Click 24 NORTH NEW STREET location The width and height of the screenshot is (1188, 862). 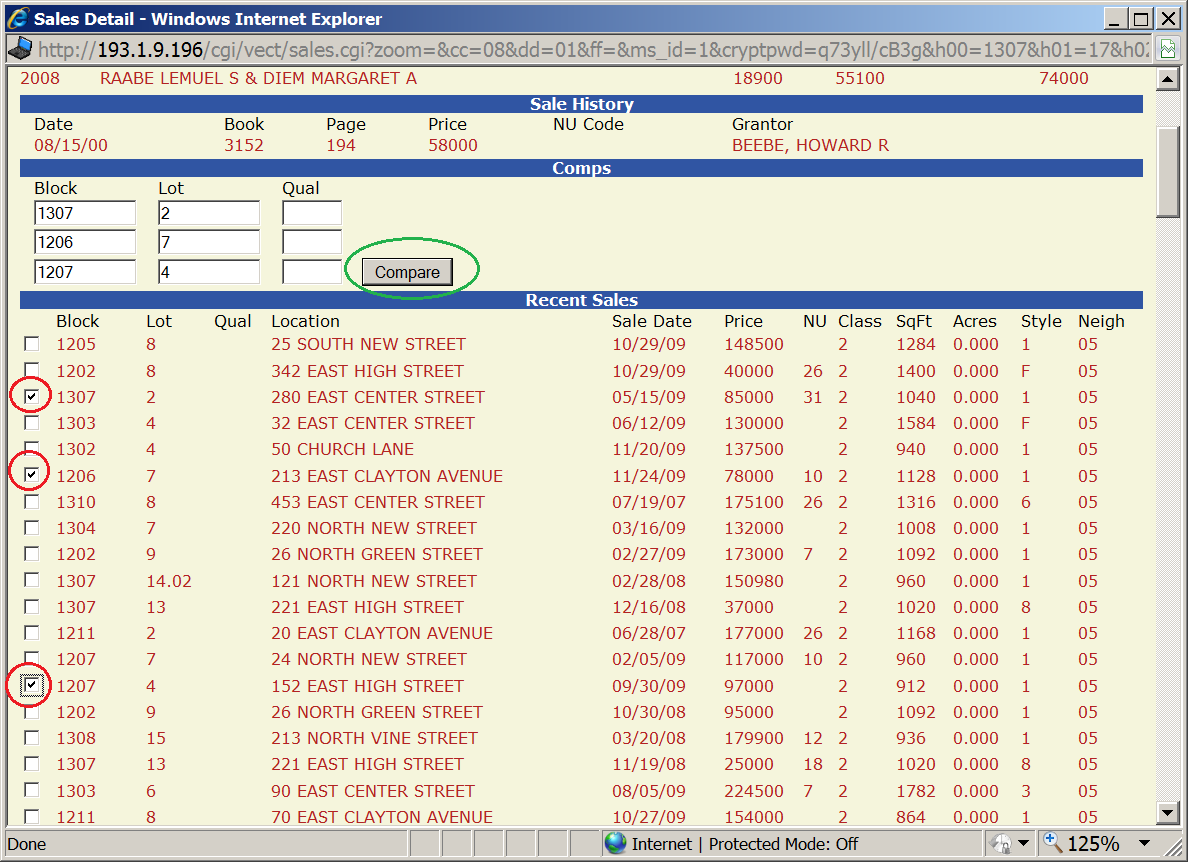(x=369, y=659)
